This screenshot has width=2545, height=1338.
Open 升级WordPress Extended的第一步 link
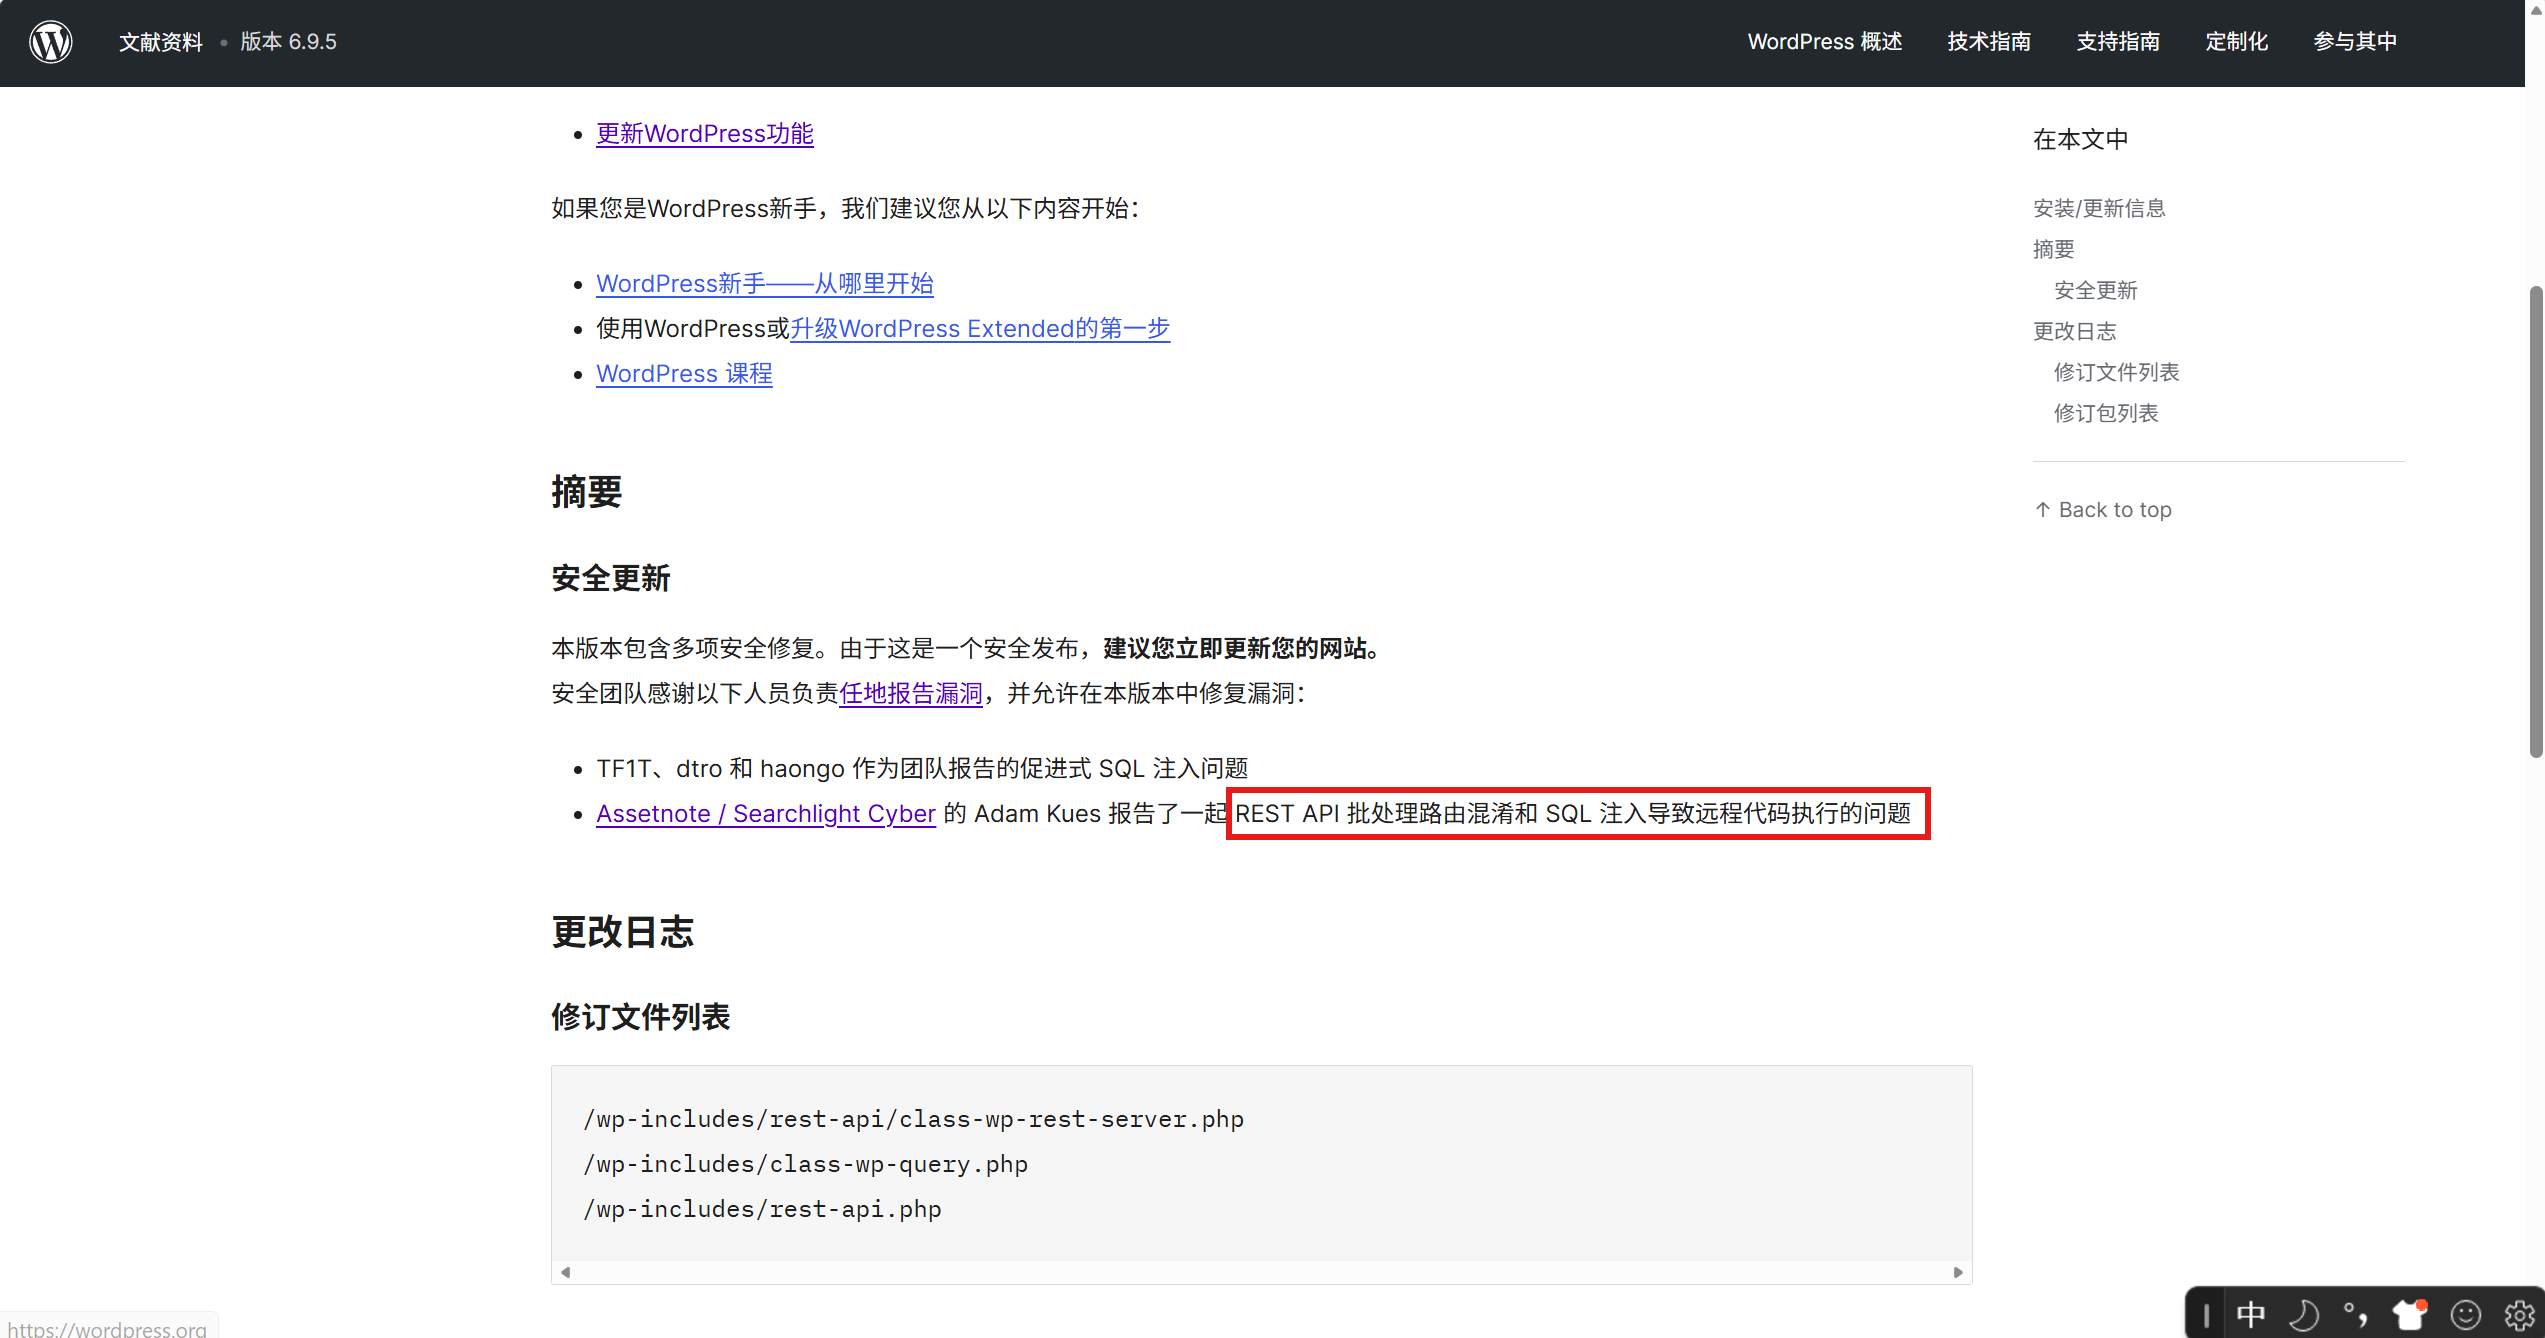pos(980,329)
